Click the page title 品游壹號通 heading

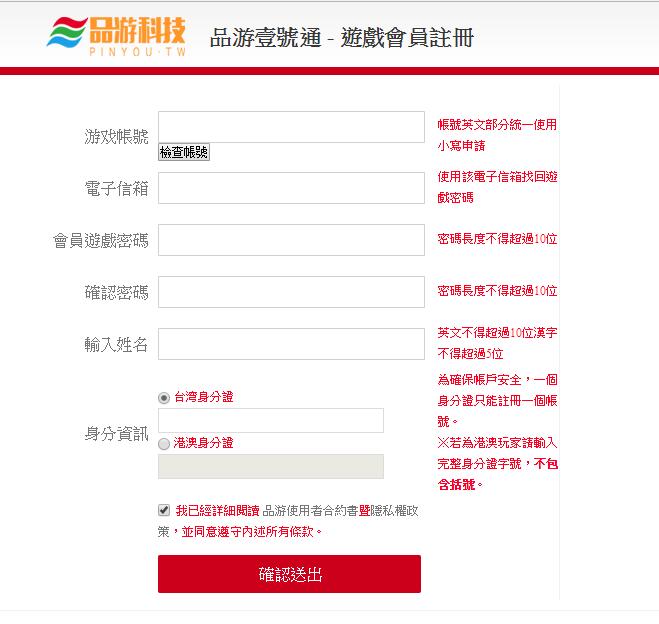pyautogui.click(x=342, y=38)
